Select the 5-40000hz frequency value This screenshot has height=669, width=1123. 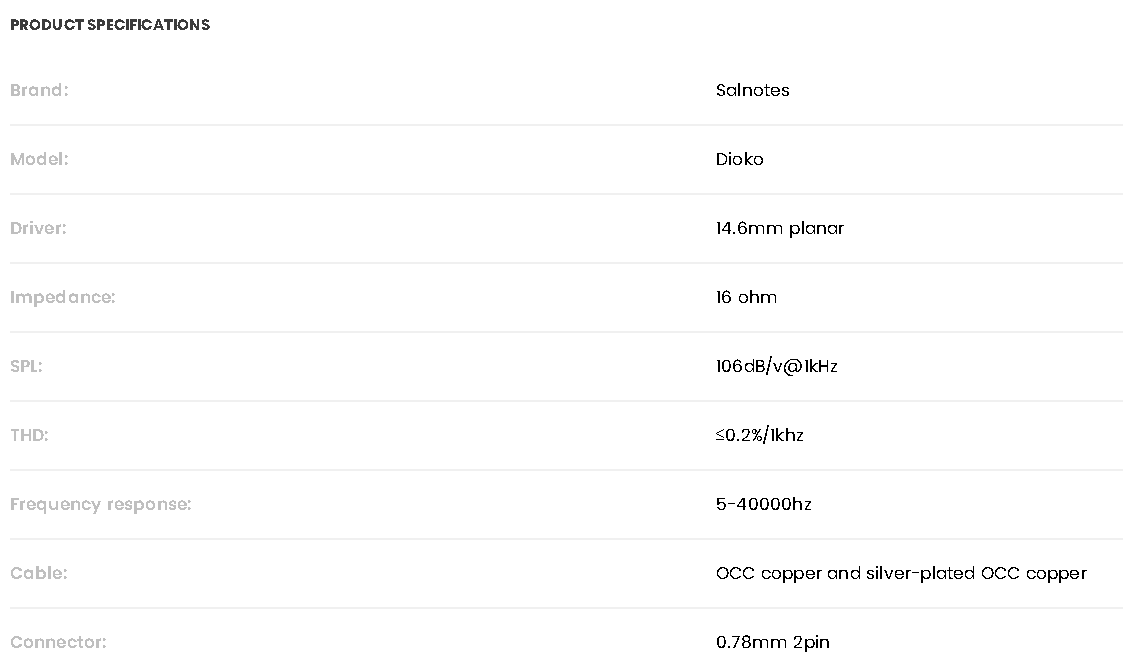click(x=763, y=504)
